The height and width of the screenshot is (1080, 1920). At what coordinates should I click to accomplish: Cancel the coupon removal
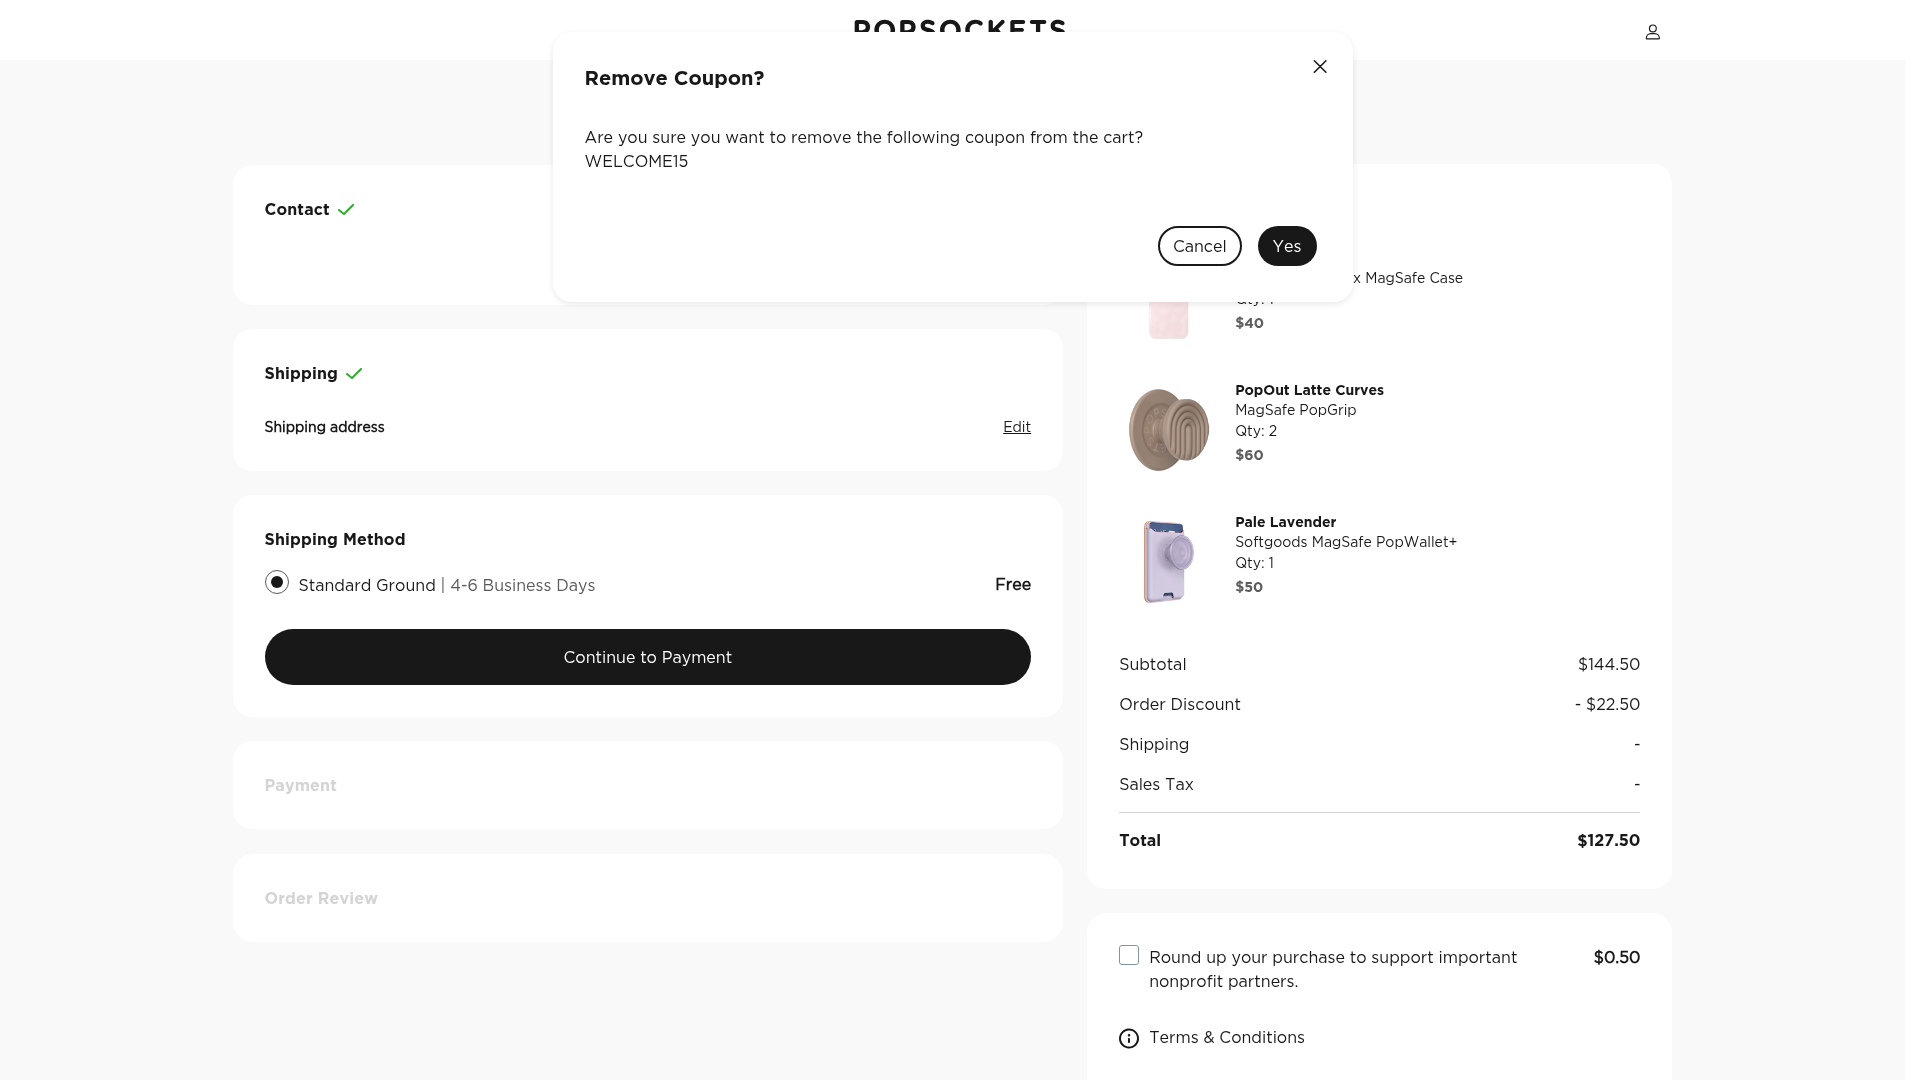tap(1199, 247)
